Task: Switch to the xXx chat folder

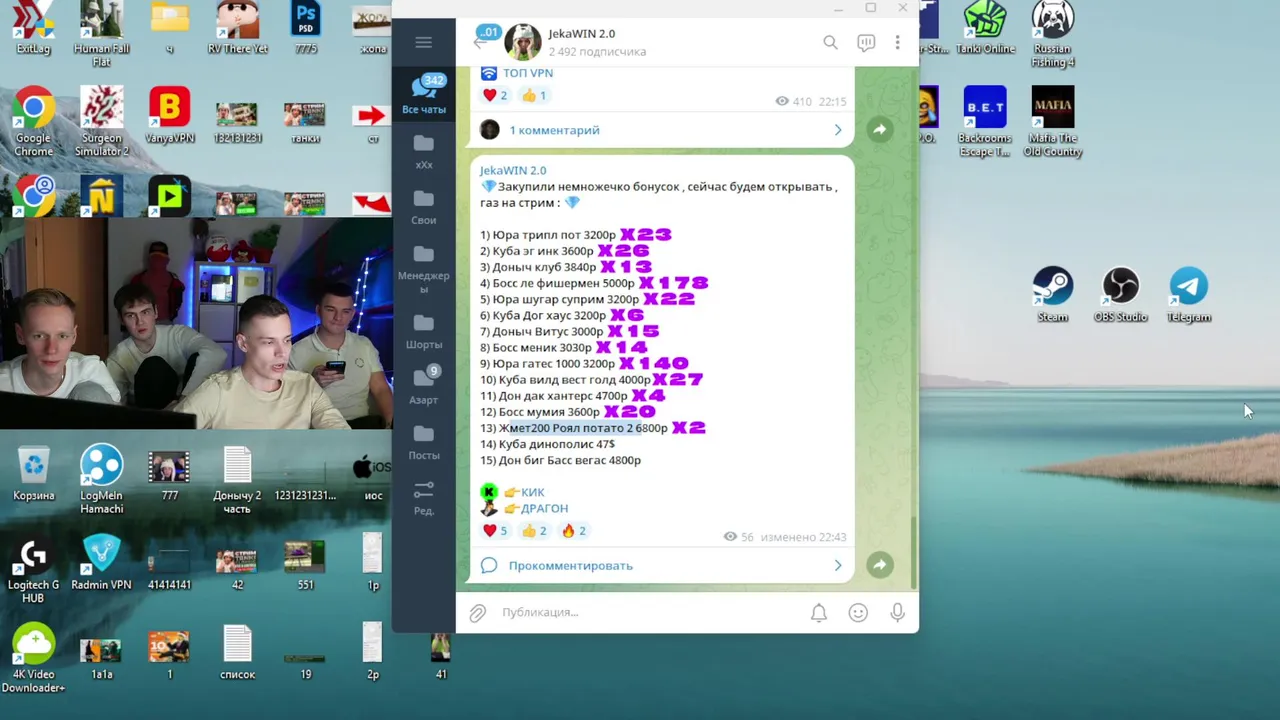Action: pos(423,151)
